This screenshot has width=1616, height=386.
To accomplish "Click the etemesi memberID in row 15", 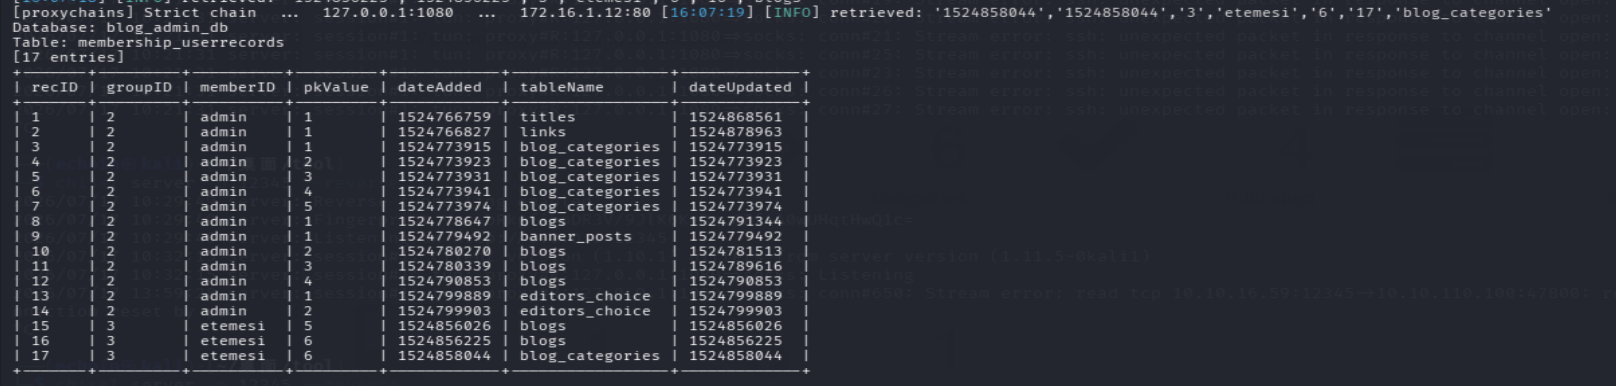I will tap(232, 326).
